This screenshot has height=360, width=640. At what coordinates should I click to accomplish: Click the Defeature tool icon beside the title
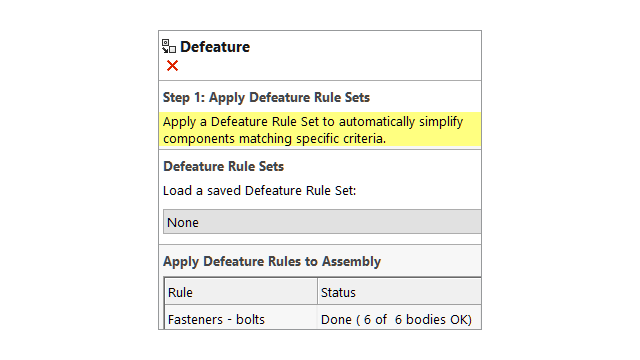click(x=169, y=46)
